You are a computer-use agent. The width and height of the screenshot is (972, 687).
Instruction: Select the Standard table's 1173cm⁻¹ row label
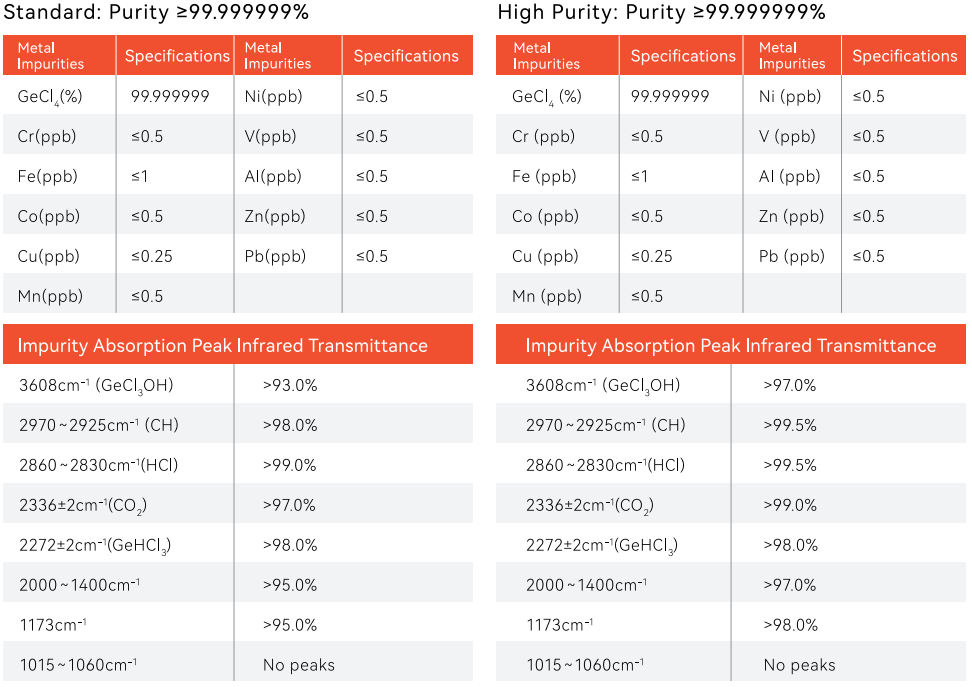coord(52,625)
